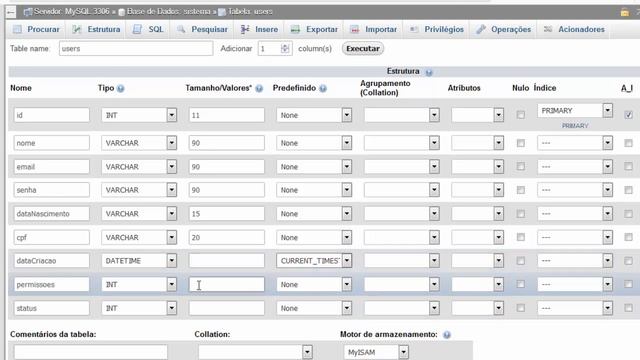Click the Comentários da tabela field

(x=91, y=352)
